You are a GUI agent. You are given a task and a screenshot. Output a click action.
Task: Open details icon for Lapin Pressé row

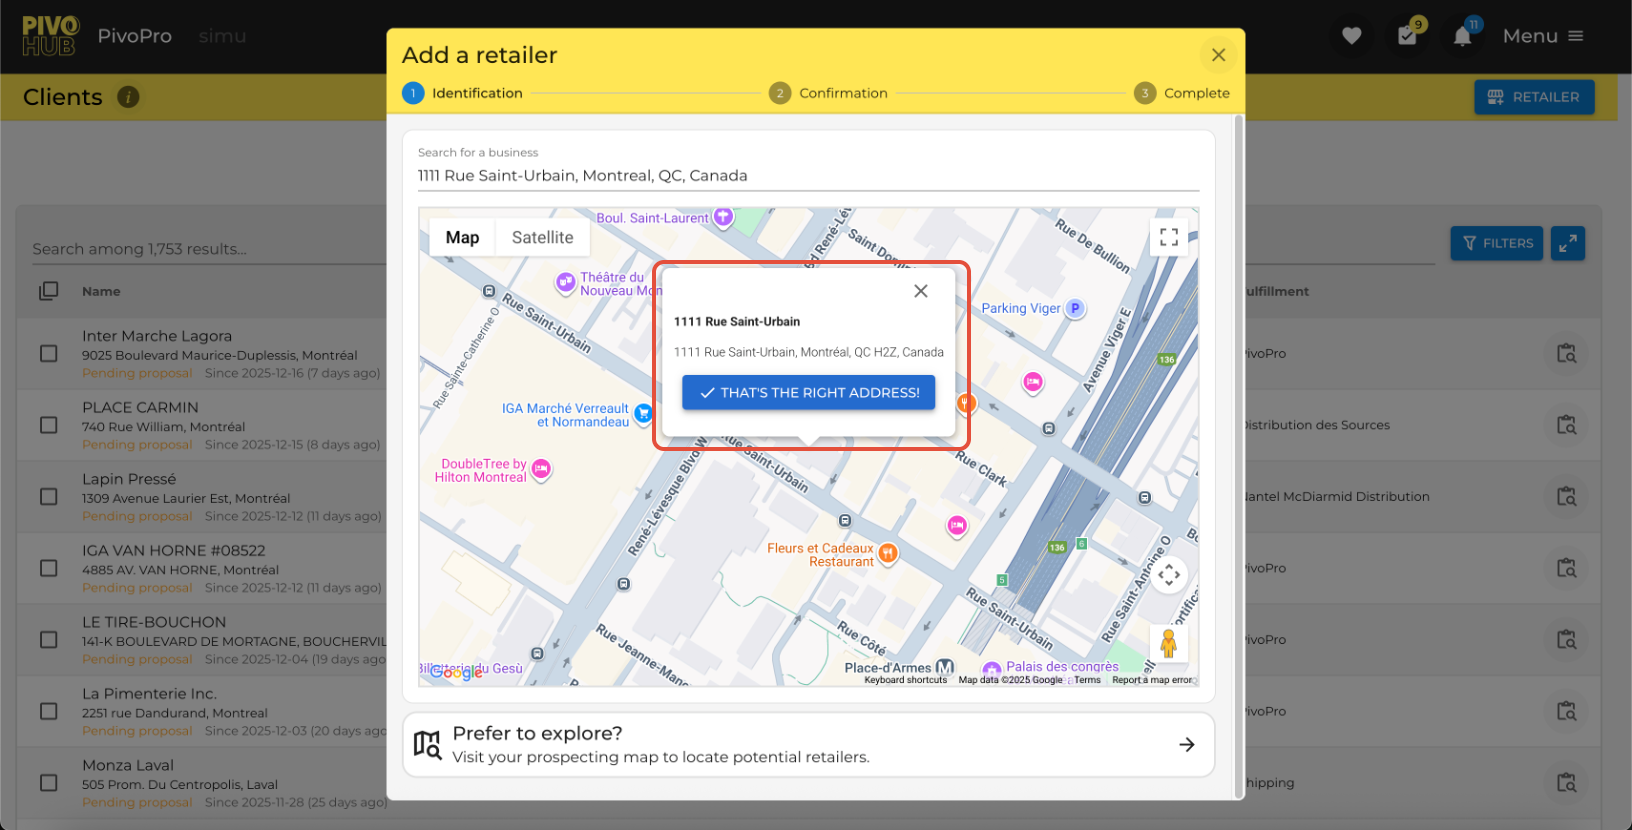(x=1566, y=496)
